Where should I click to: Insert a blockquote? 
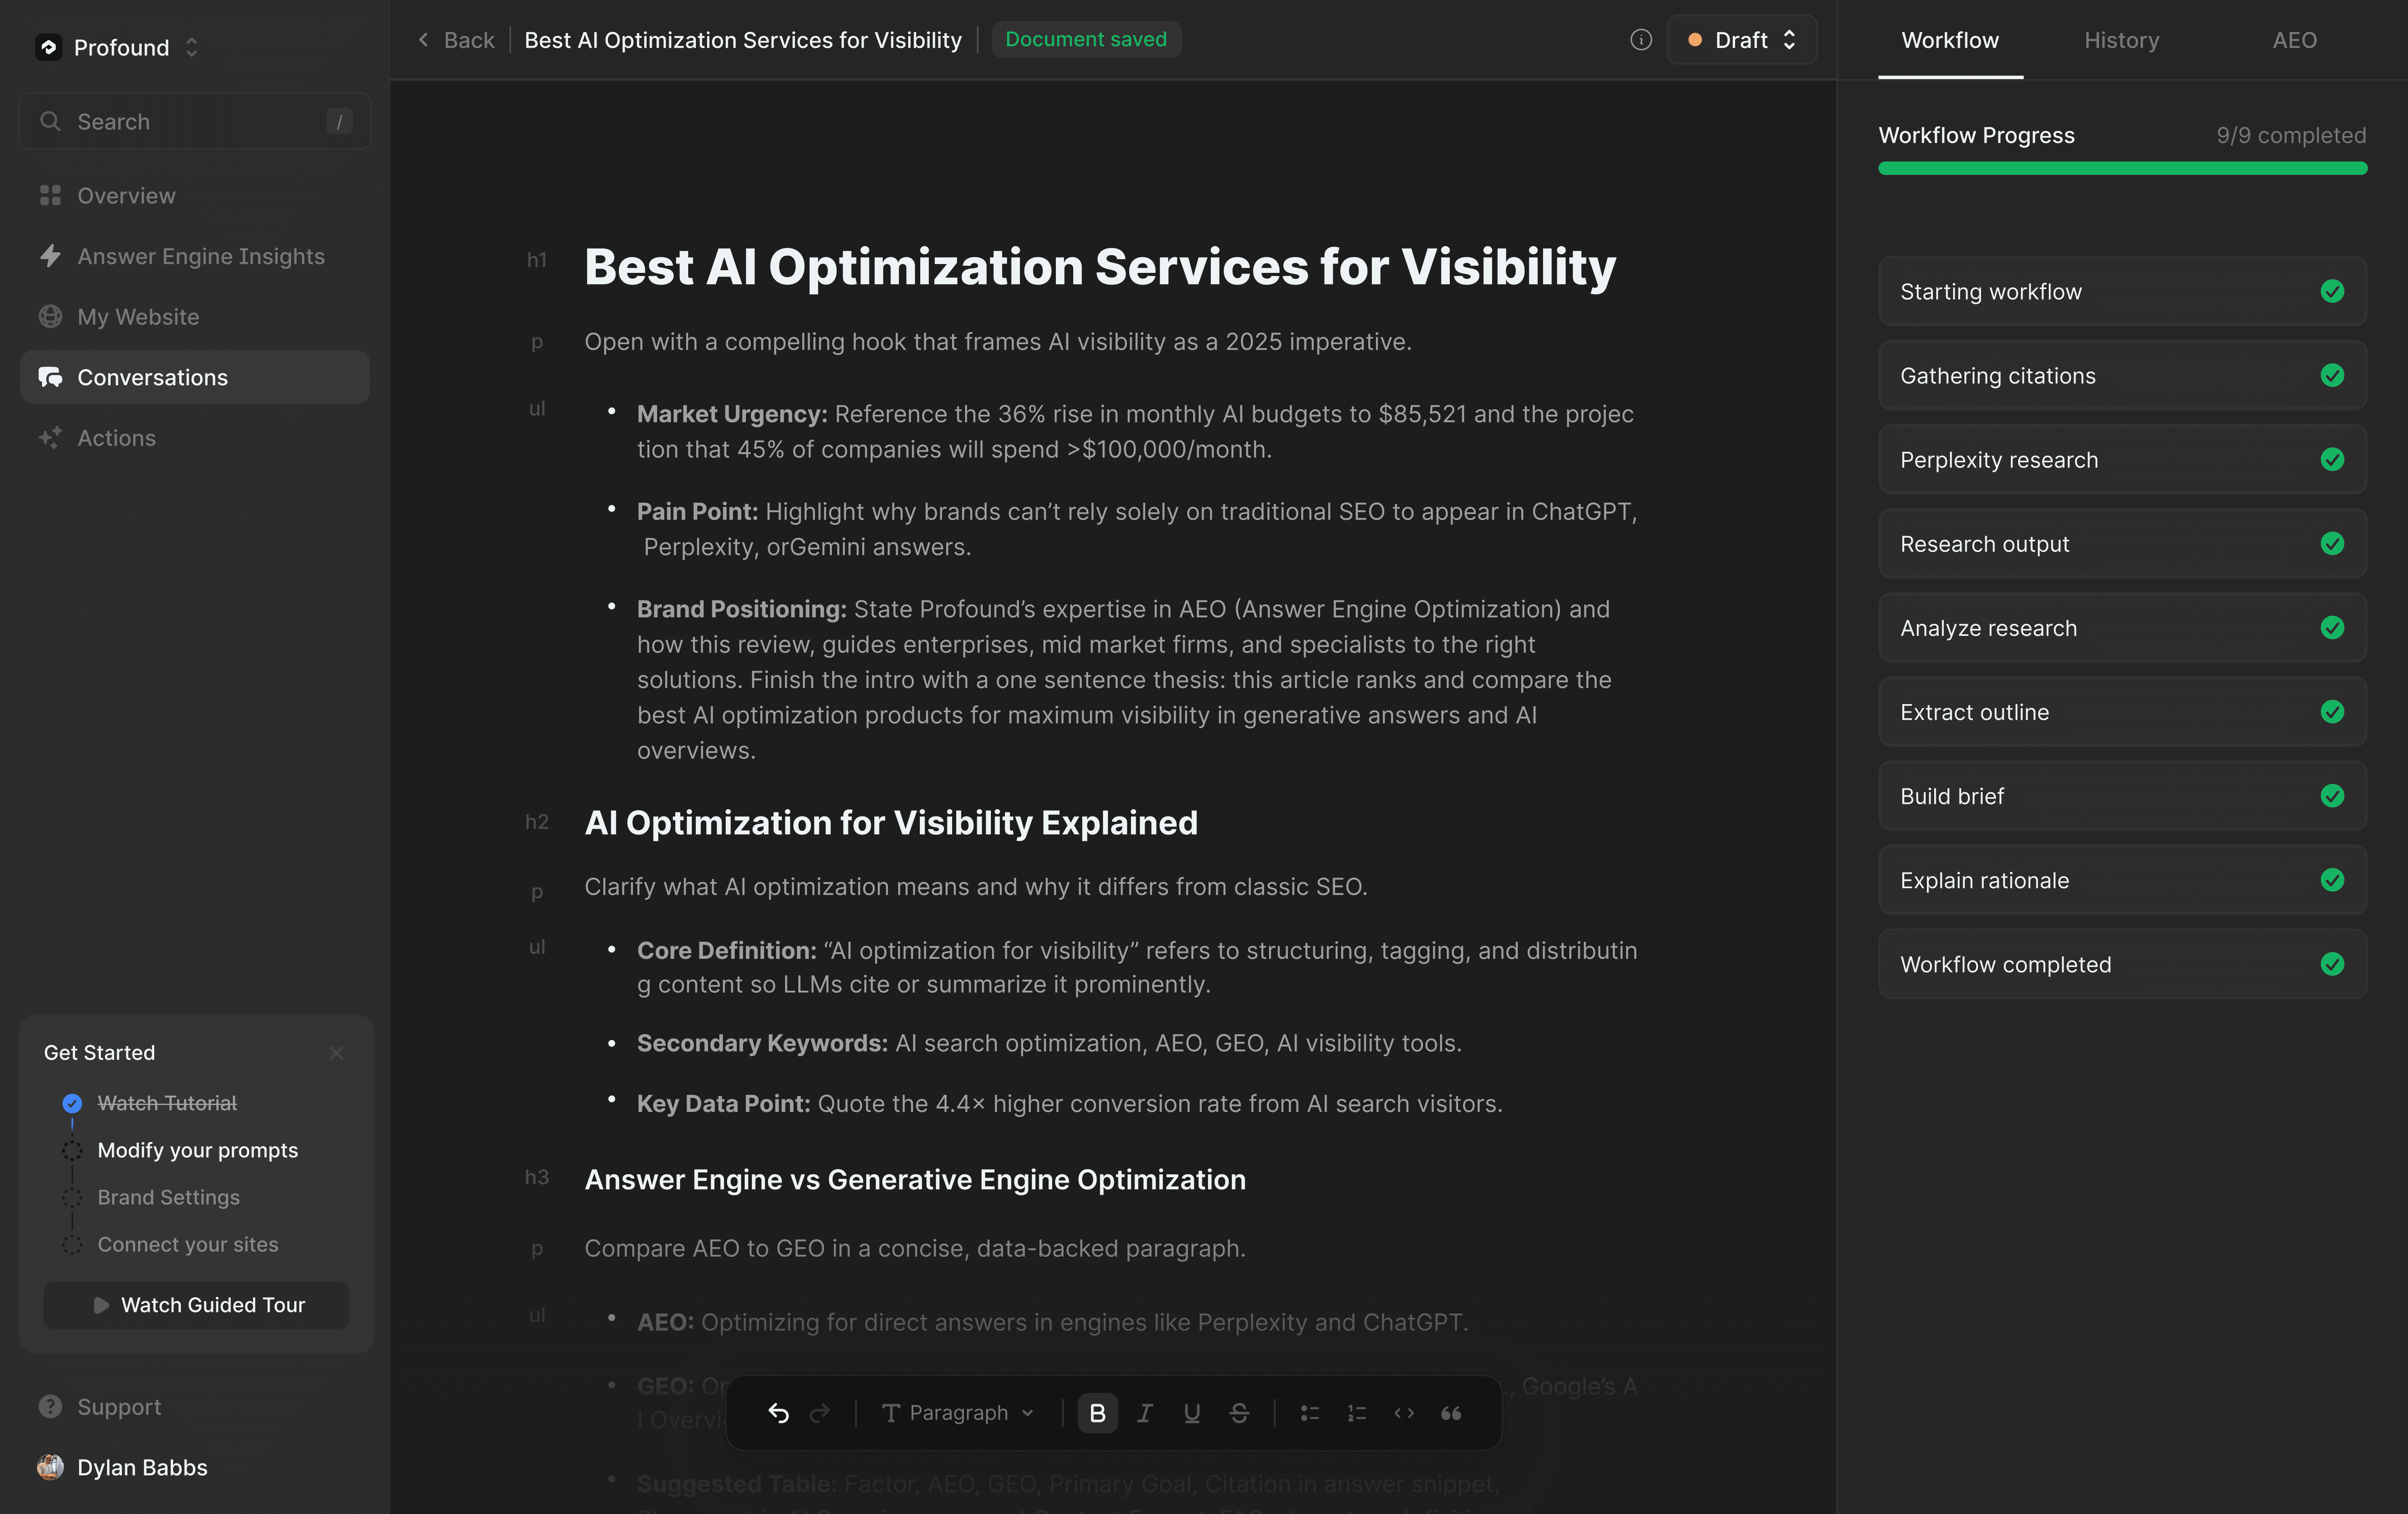(1451, 1413)
